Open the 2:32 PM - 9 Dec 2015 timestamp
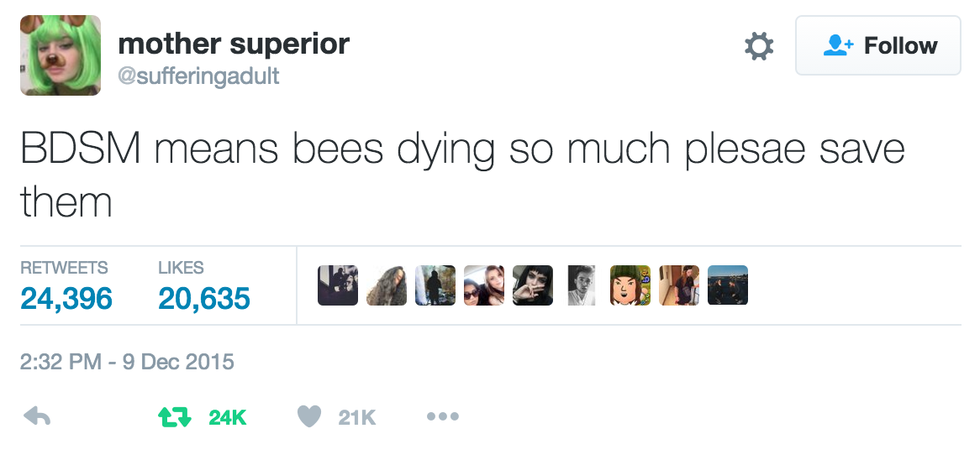The width and height of the screenshot is (980, 460). [x=127, y=361]
